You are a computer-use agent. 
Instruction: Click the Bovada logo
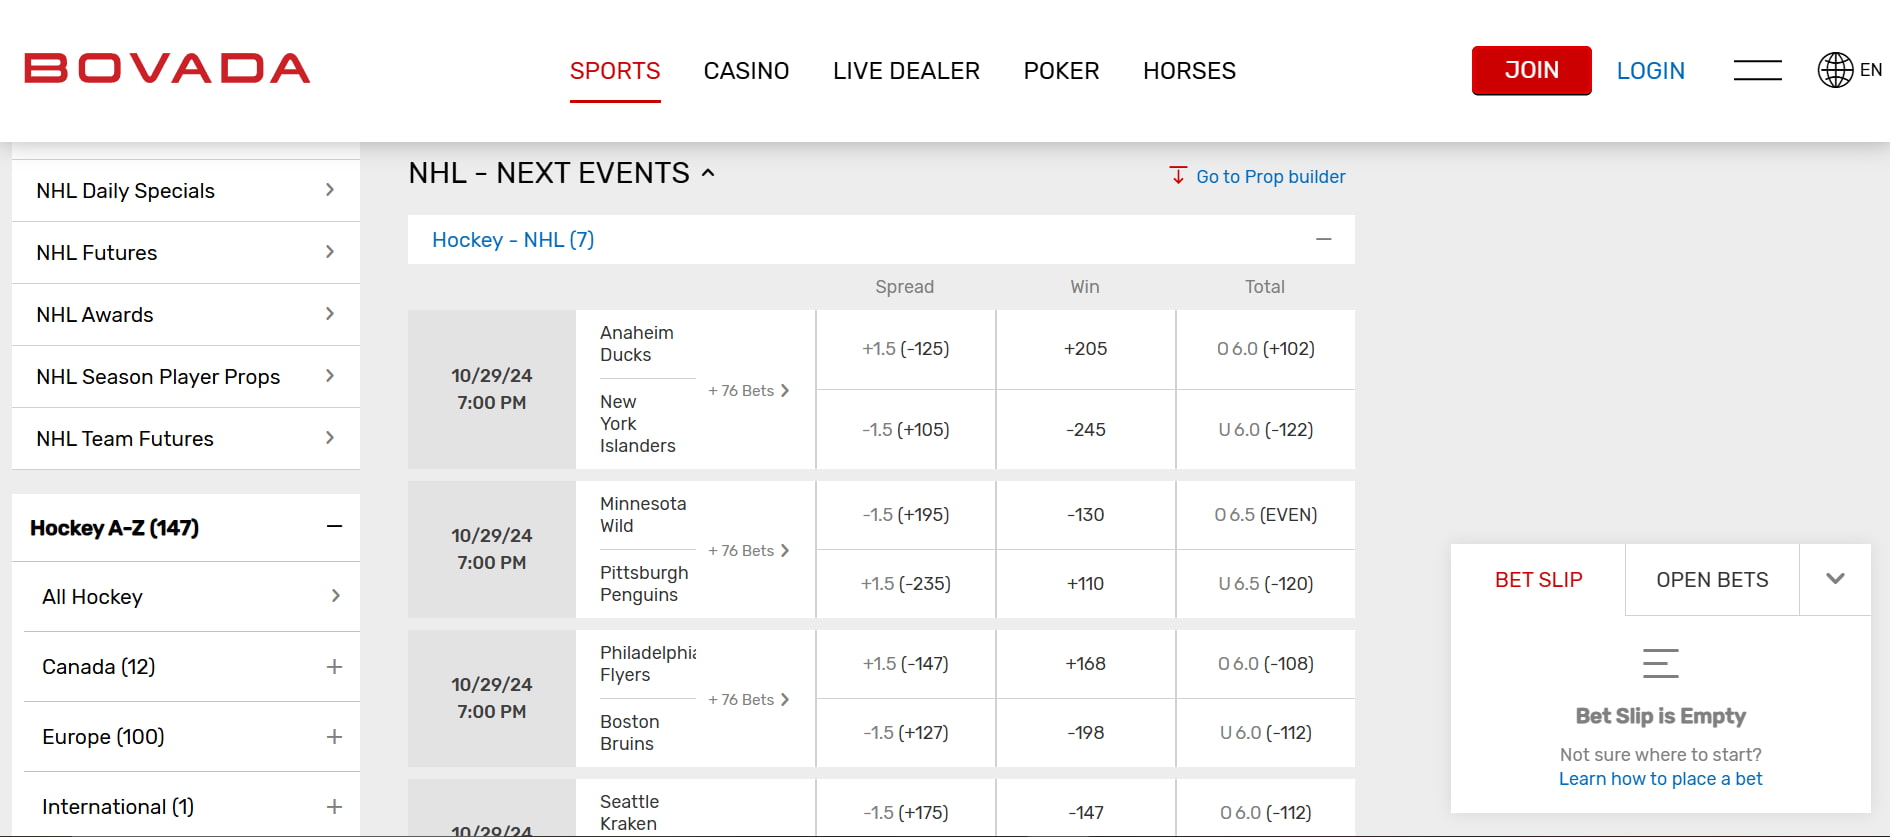[167, 69]
